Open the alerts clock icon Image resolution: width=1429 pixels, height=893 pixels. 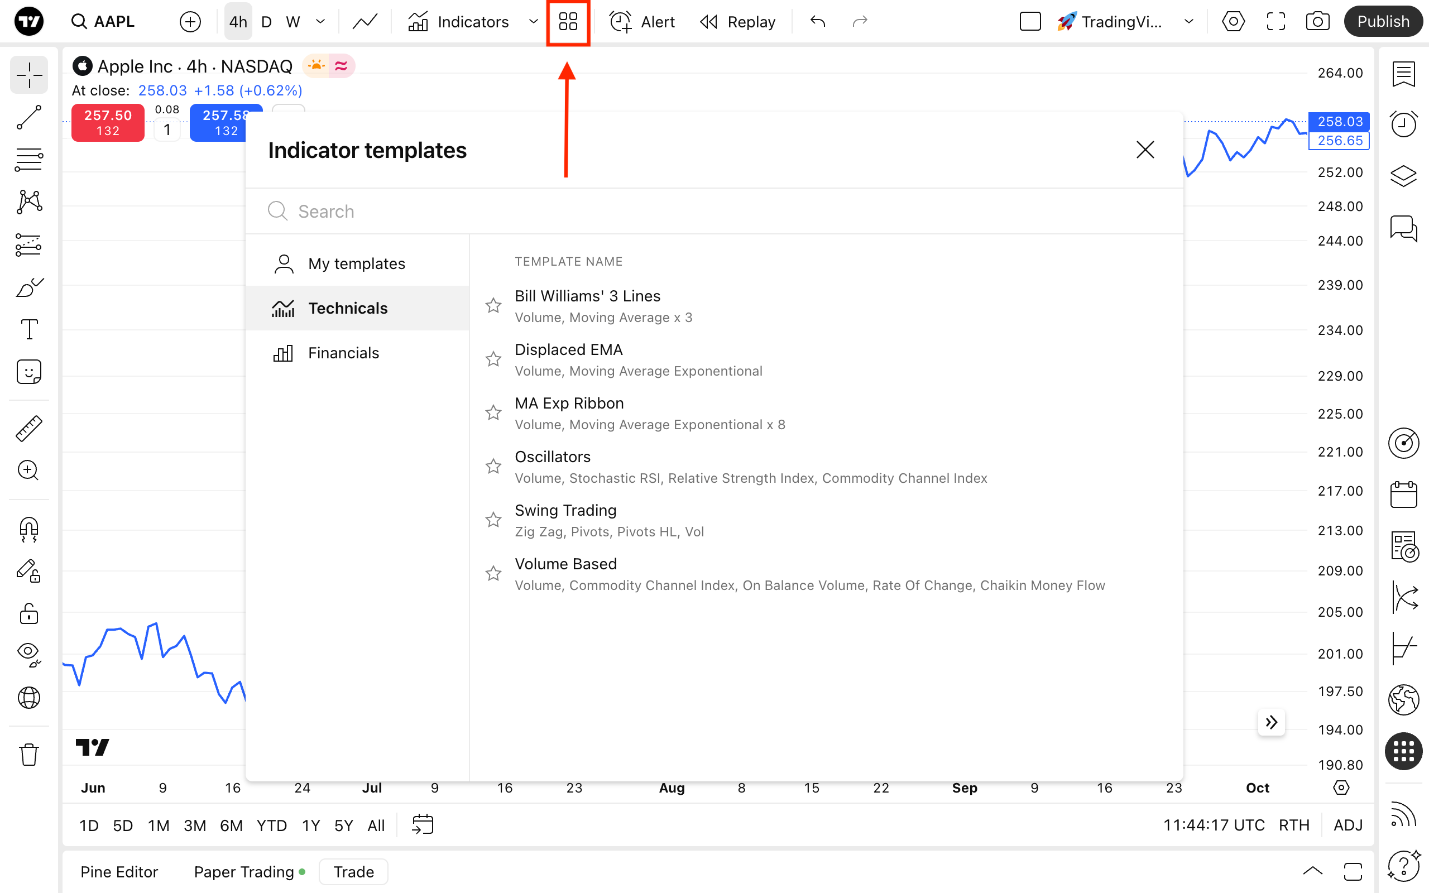(1404, 123)
